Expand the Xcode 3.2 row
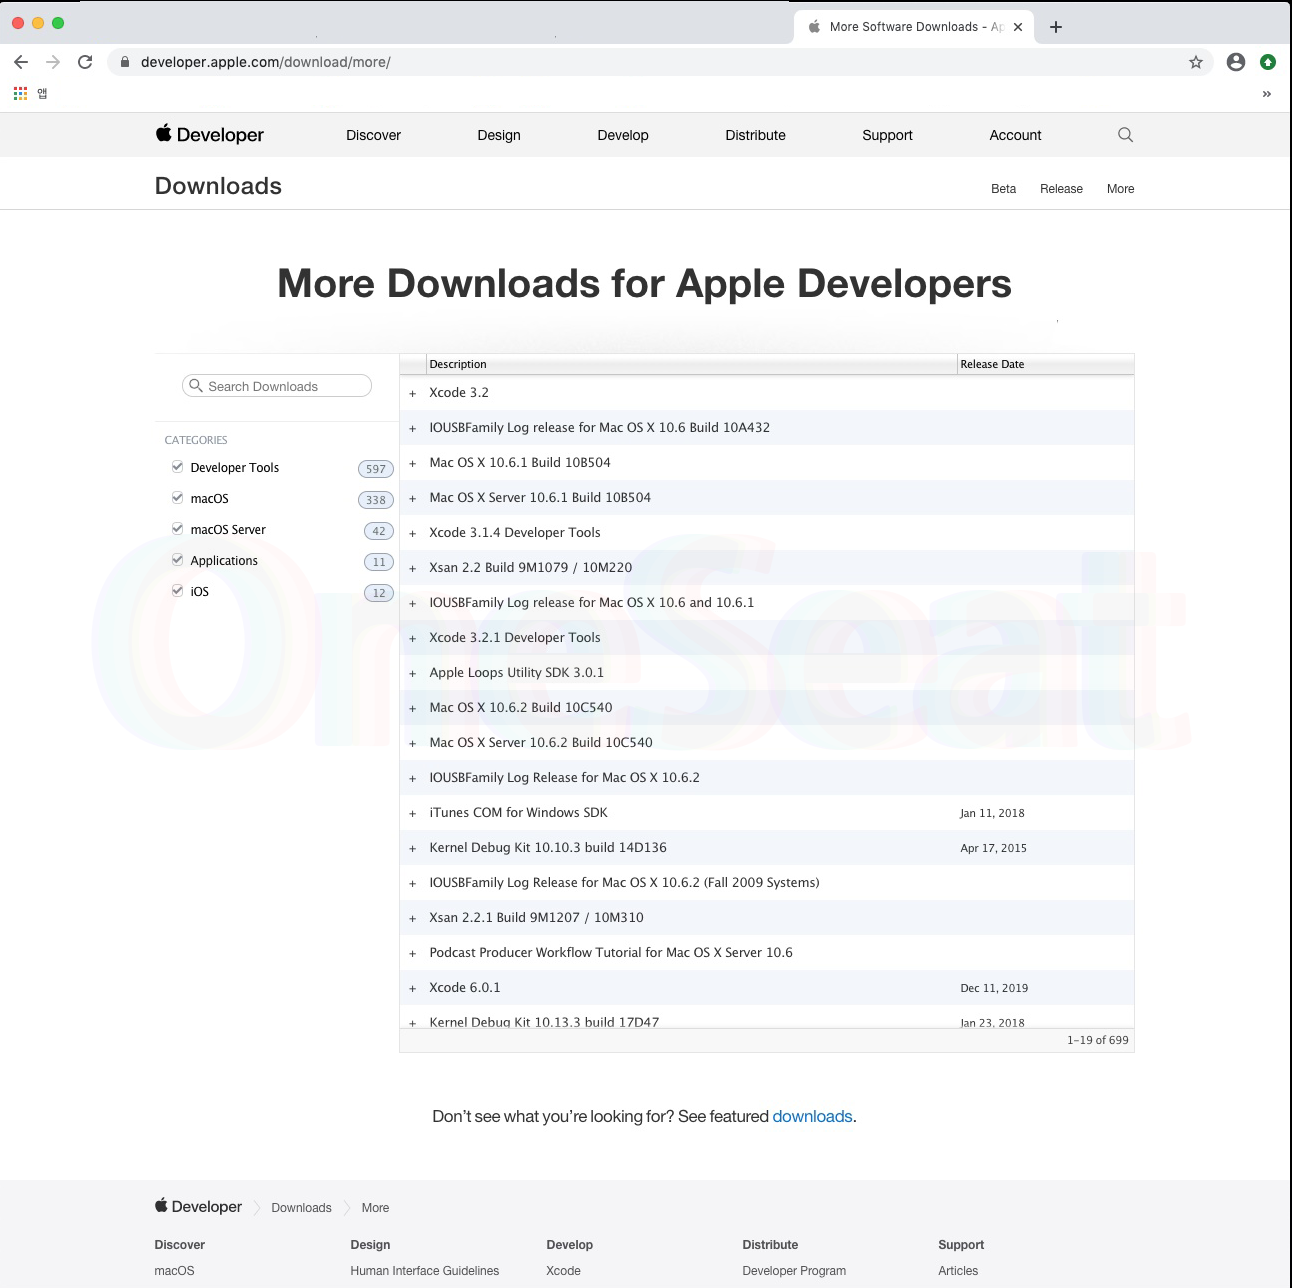 coord(412,394)
